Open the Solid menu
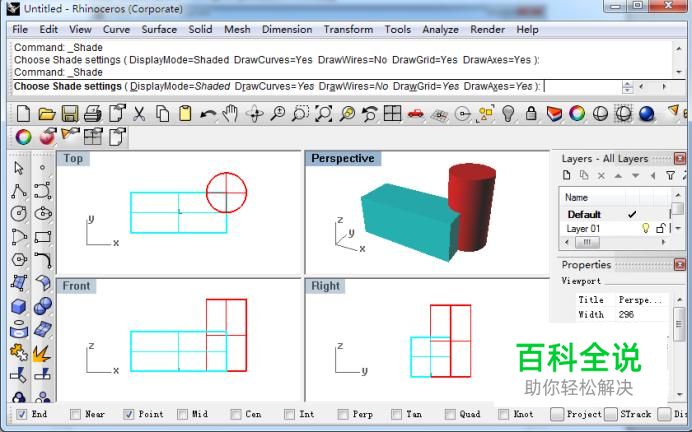 pos(200,29)
